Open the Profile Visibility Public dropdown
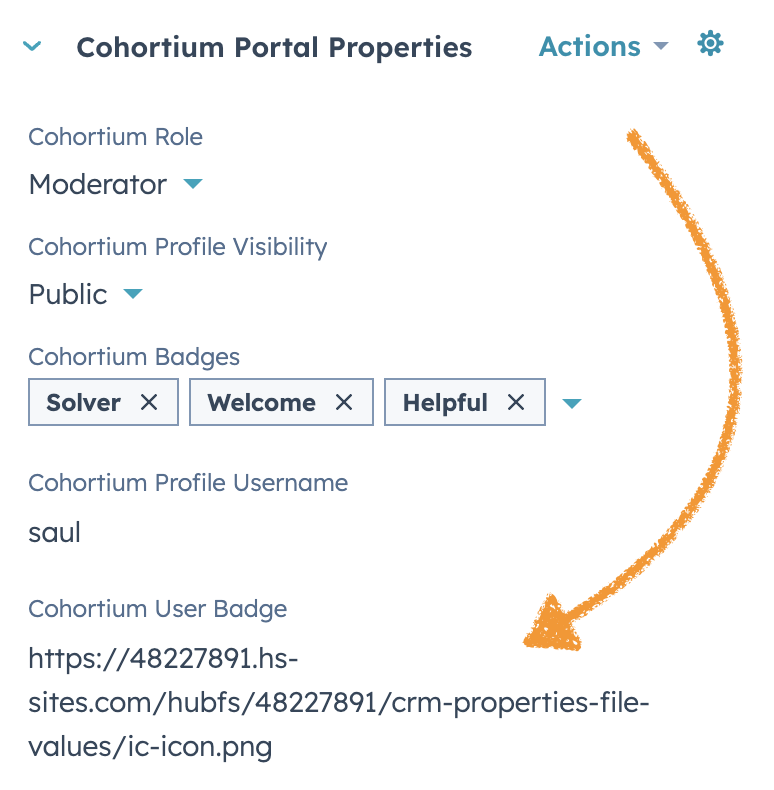The height and width of the screenshot is (790, 774). click(x=86, y=294)
